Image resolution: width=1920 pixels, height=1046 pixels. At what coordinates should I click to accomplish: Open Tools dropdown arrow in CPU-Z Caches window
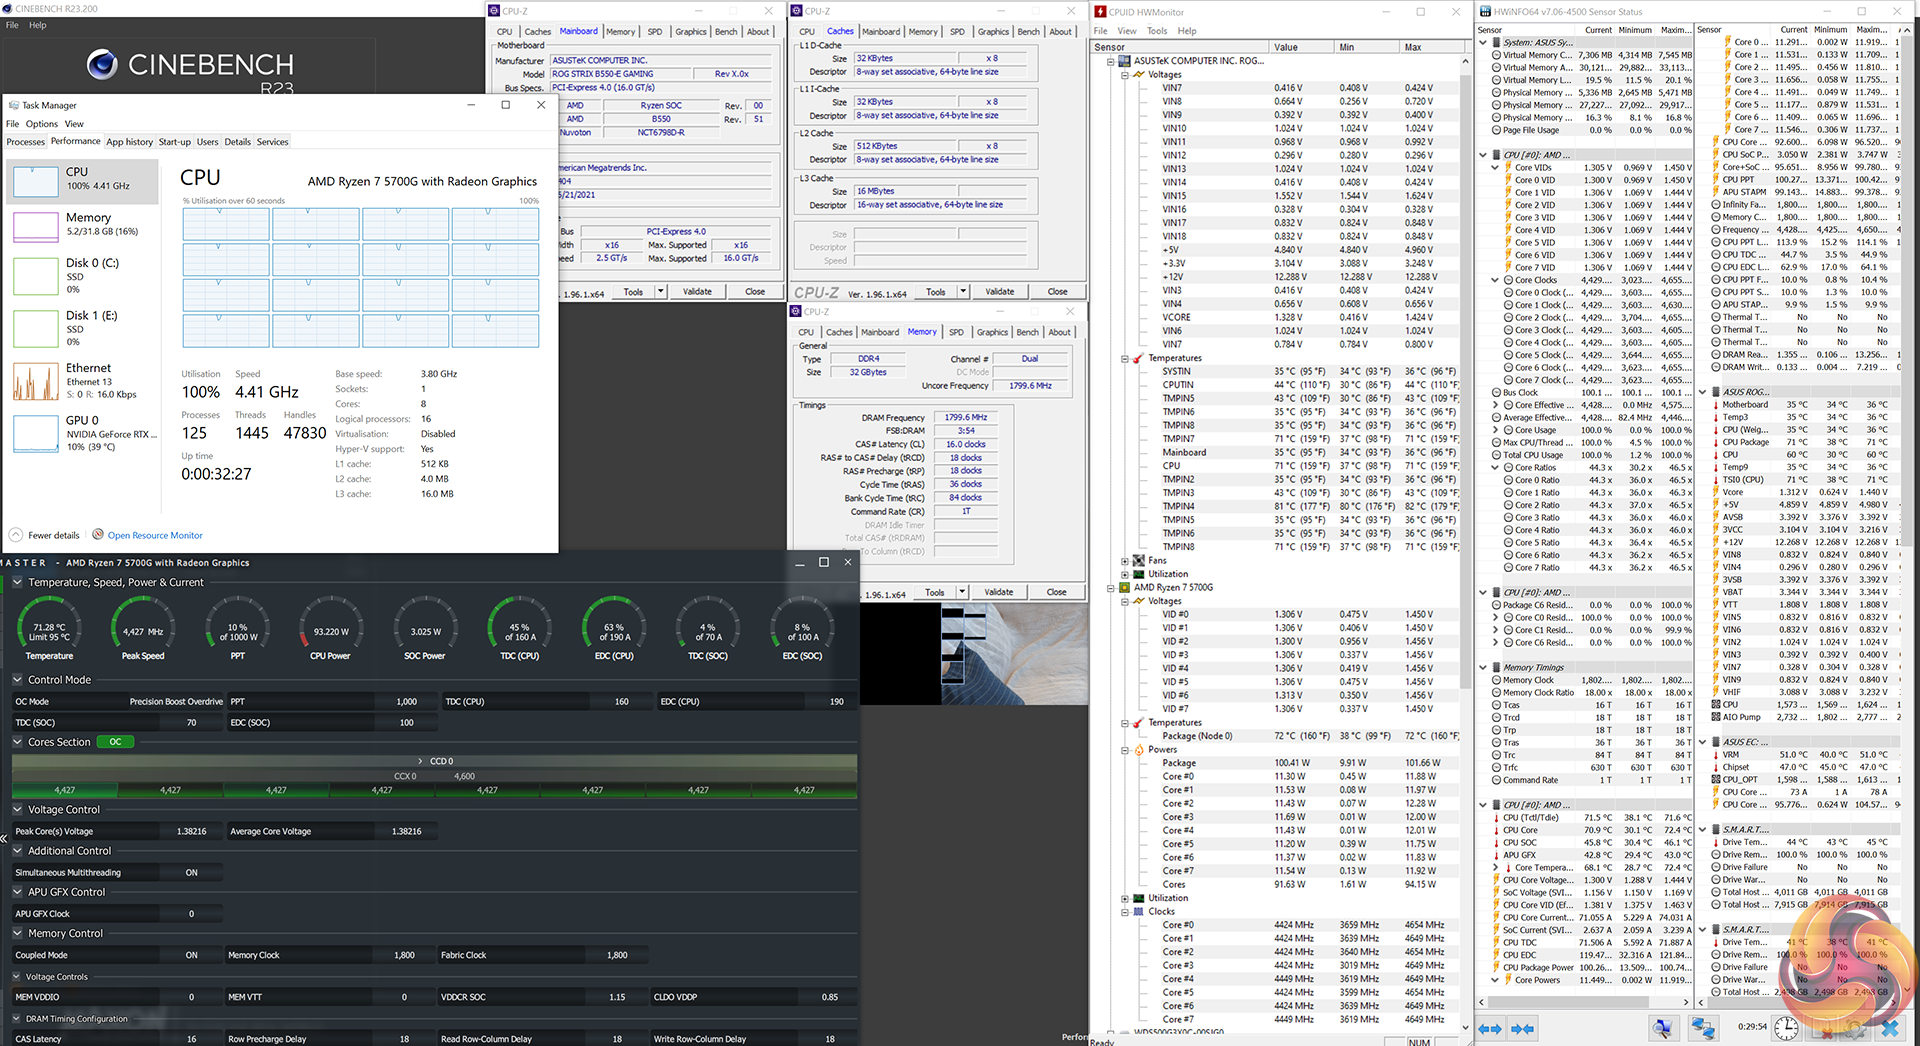click(x=963, y=292)
